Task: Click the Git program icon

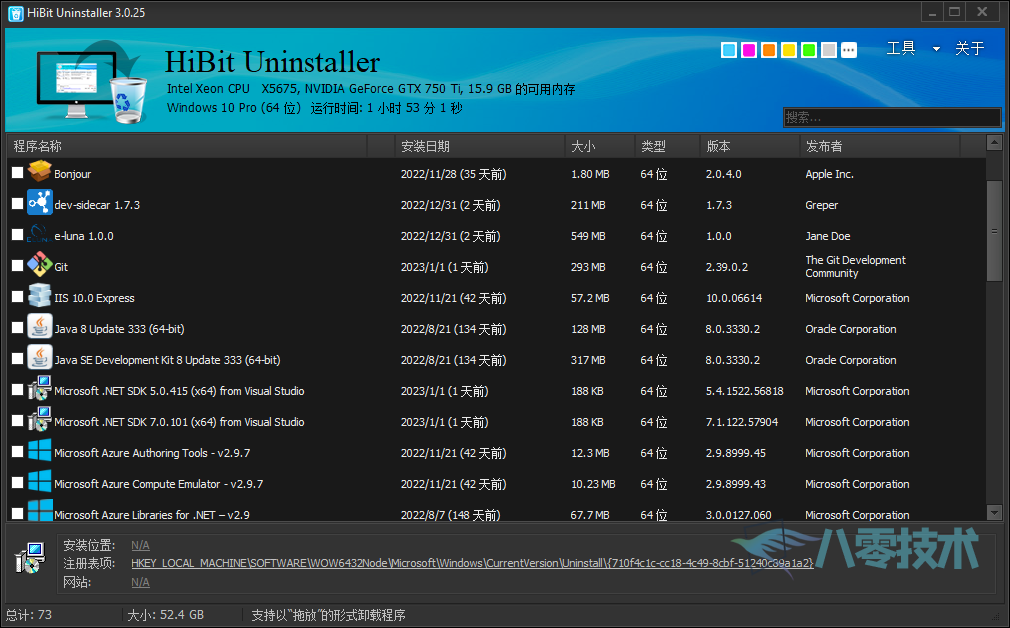Action: pos(39,265)
